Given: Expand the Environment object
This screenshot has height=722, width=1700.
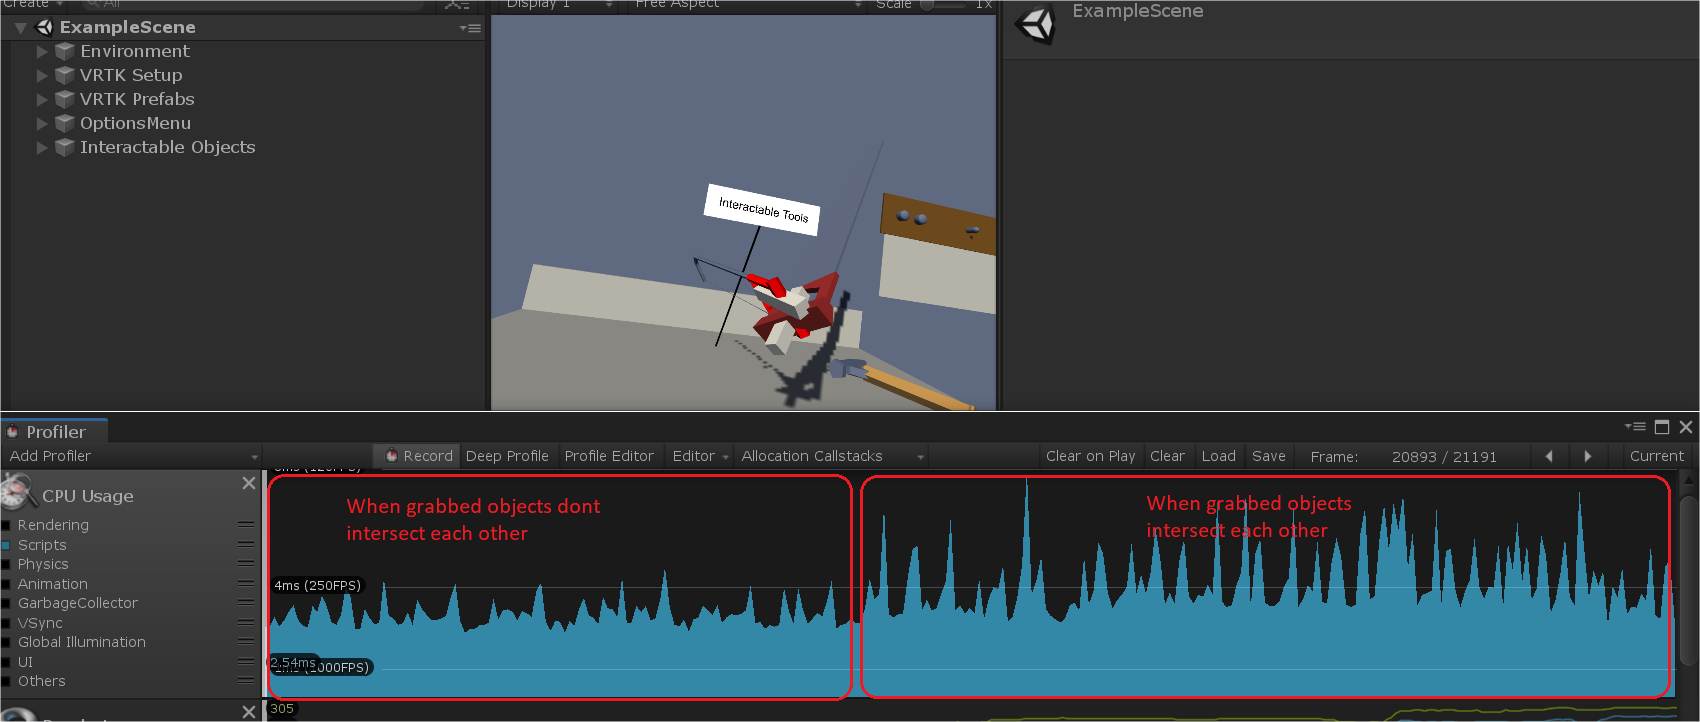Looking at the screenshot, I should point(42,51).
